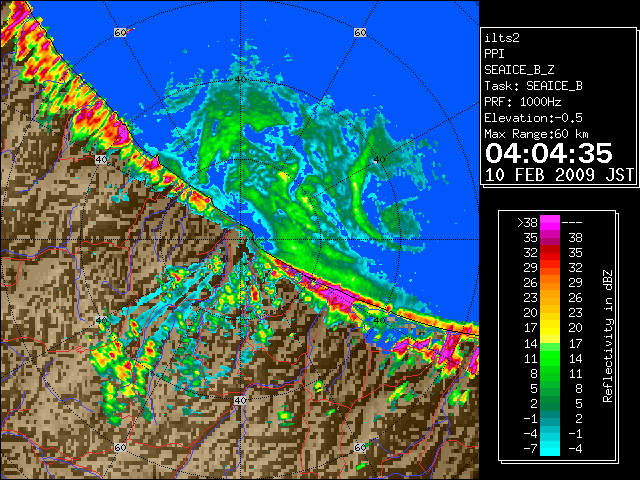Pick the dark green swatch beside legend "5"

pyautogui.click(x=549, y=388)
